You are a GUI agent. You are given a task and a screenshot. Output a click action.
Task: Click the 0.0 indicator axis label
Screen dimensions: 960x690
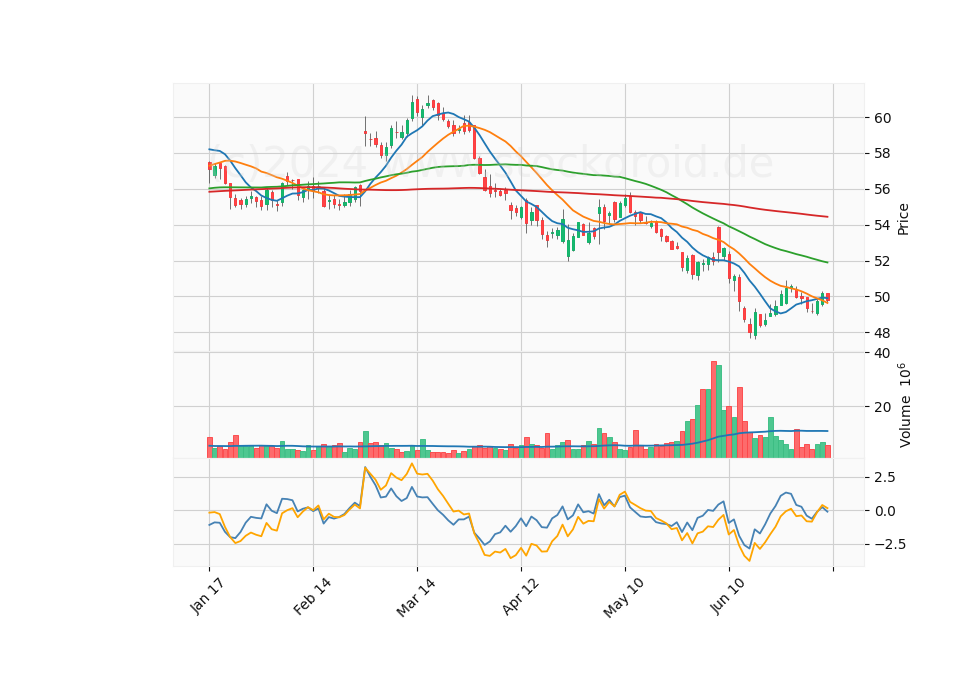(884, 511)
